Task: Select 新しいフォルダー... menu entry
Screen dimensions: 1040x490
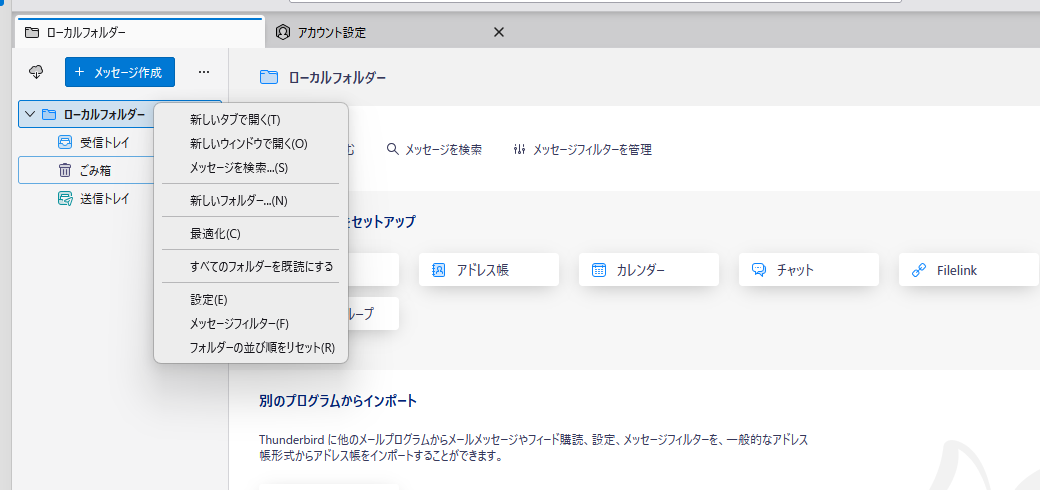Action: 238,200
